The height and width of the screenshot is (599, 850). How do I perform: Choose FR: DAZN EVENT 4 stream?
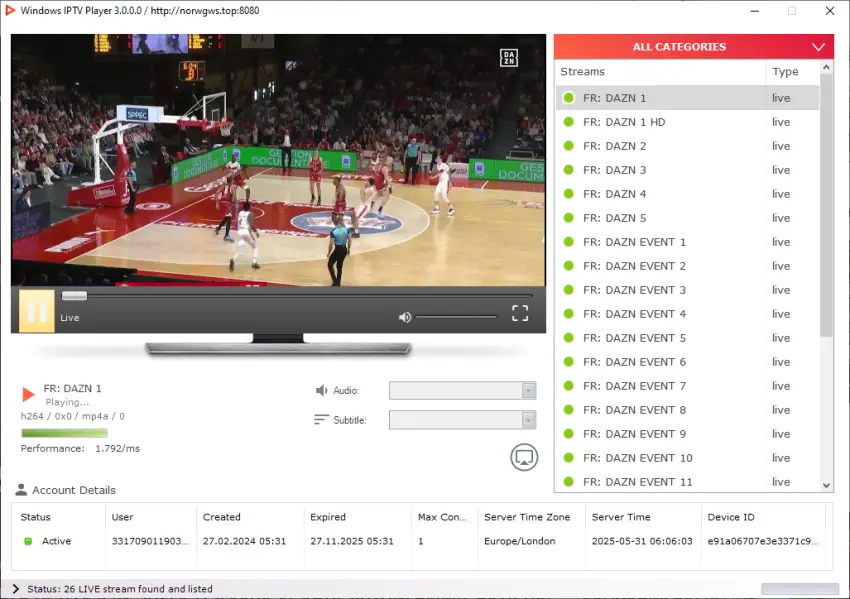click(687, 314)
